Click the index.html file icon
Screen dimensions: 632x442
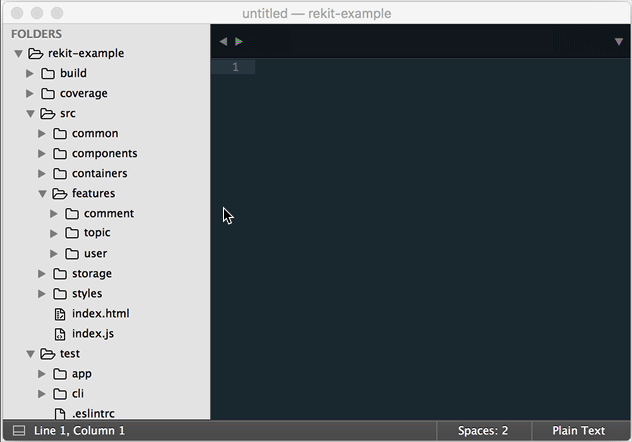tap(60, 314)
